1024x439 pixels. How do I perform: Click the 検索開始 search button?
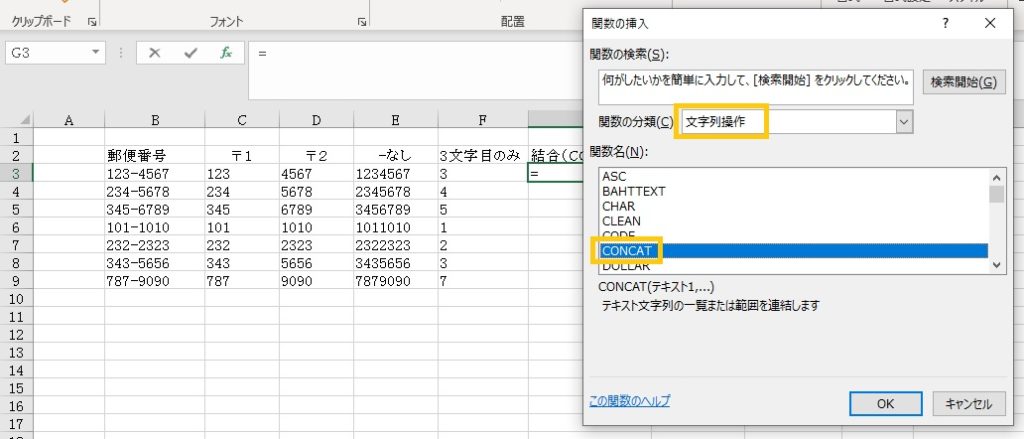[x=963, y=83]
